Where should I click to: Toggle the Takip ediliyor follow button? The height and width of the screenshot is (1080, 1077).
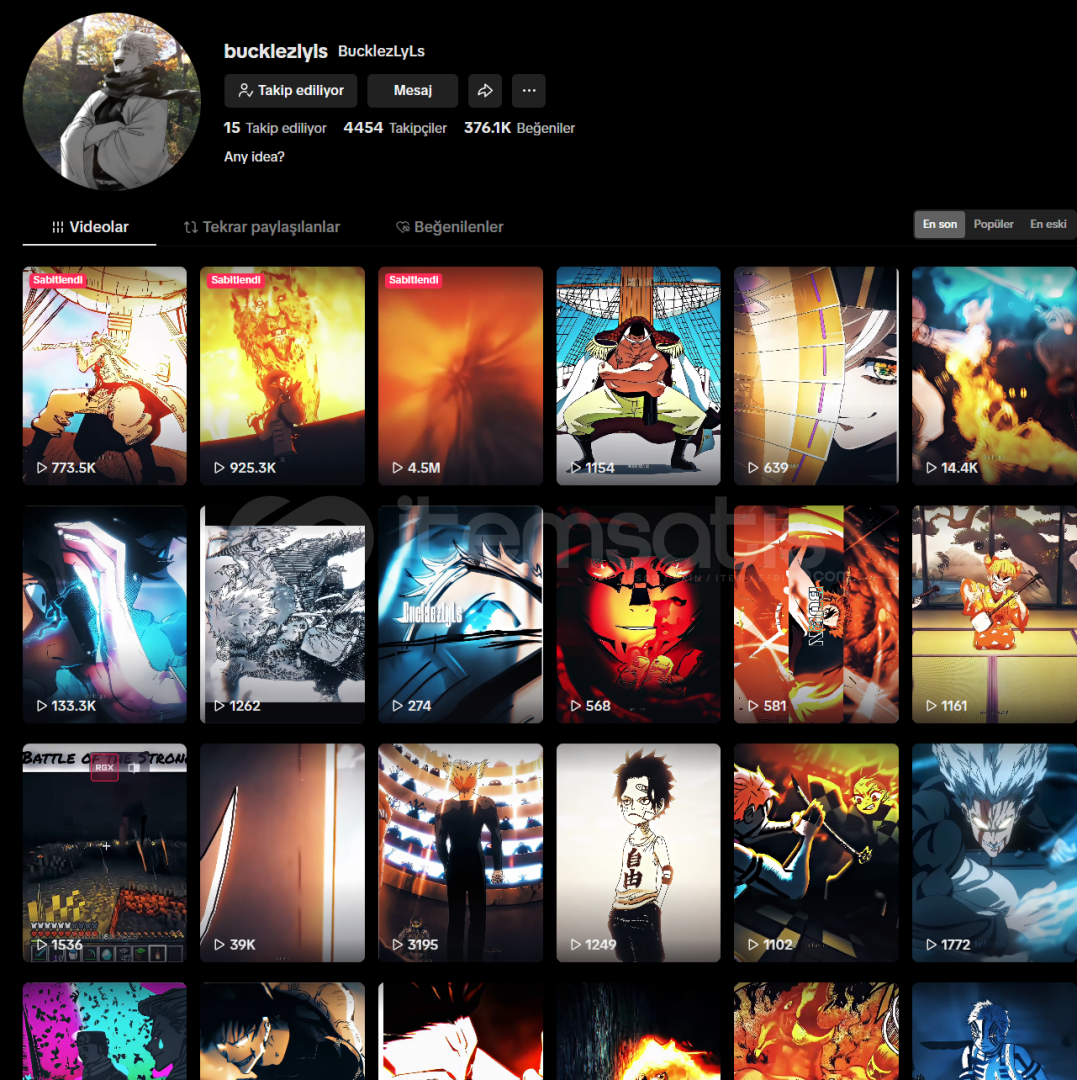(291, 91)
